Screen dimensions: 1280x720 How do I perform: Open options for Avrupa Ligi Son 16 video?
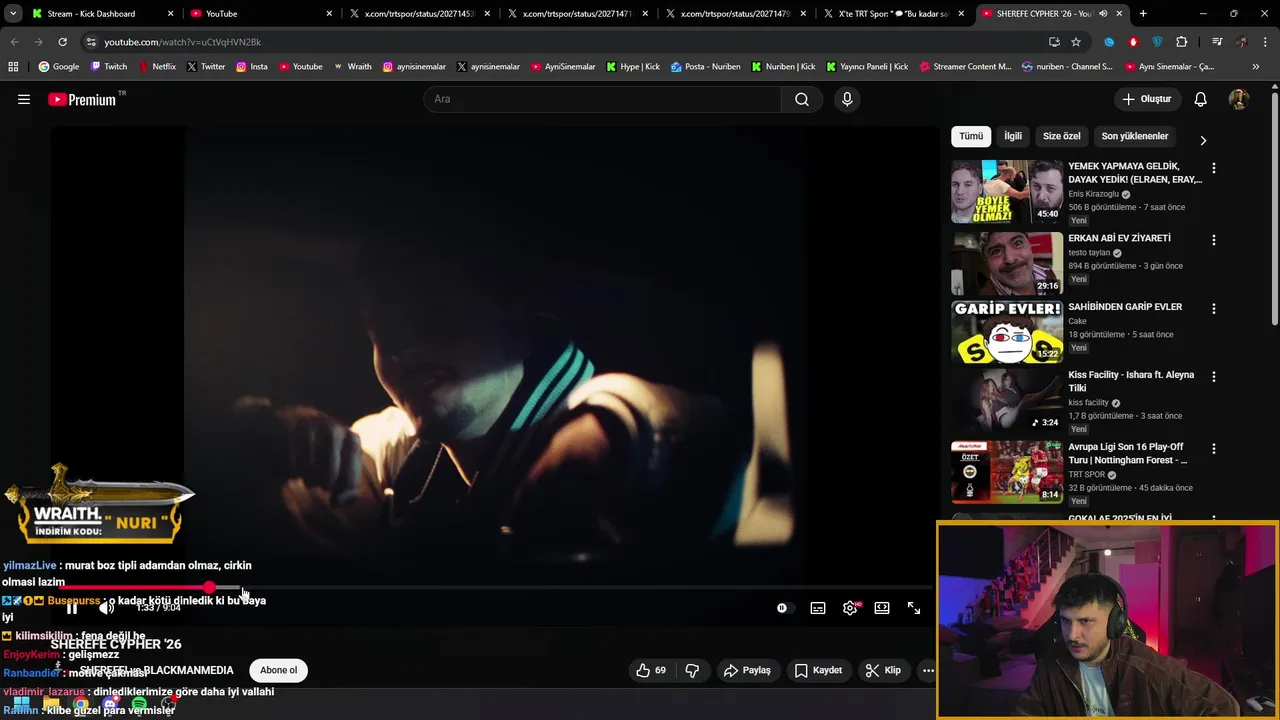click(x=1214, y=449)
